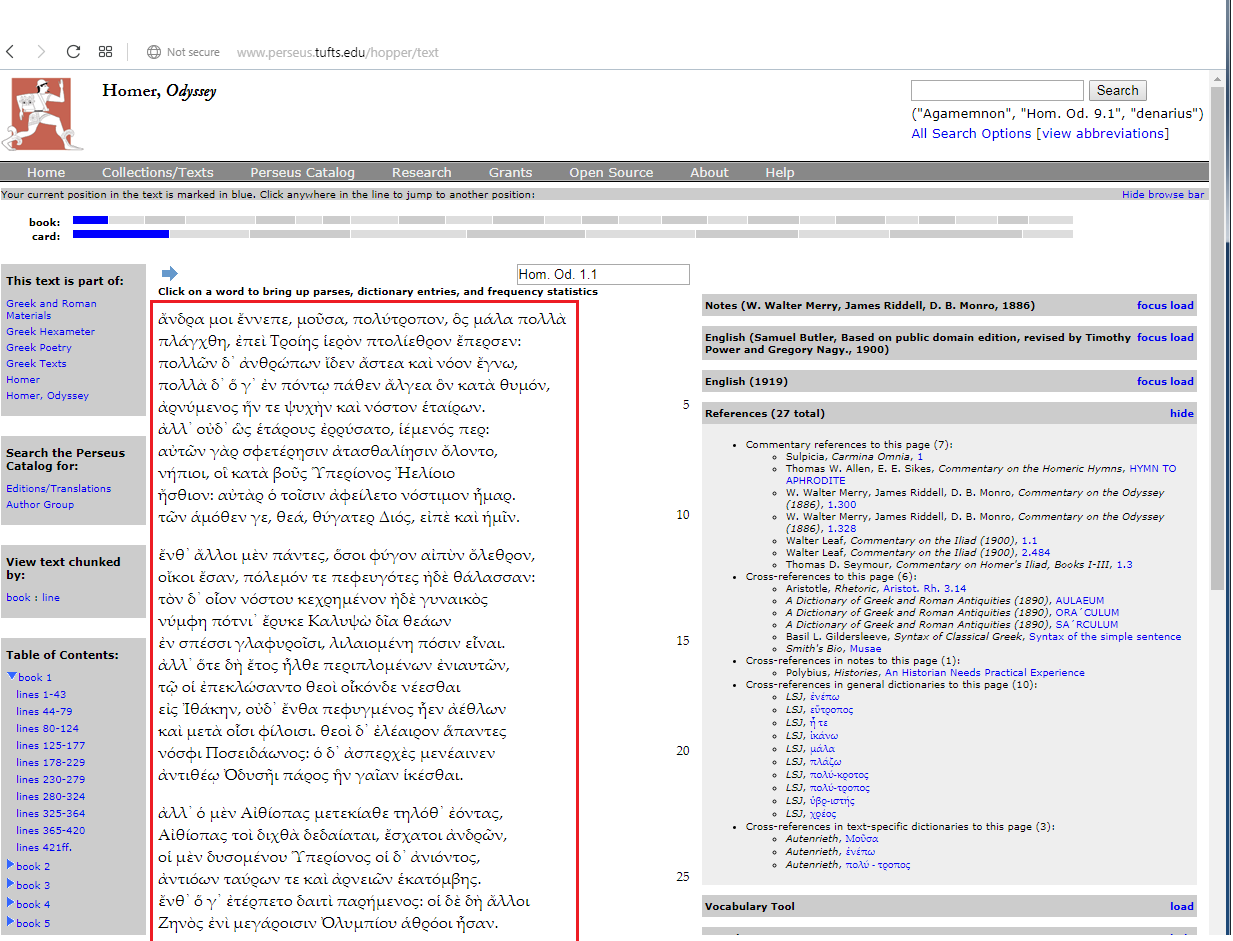Viewport: 1233px width, 941px height.
Task: Open Homer, Odyssey sidebar link
Action: tap(47, 395)
